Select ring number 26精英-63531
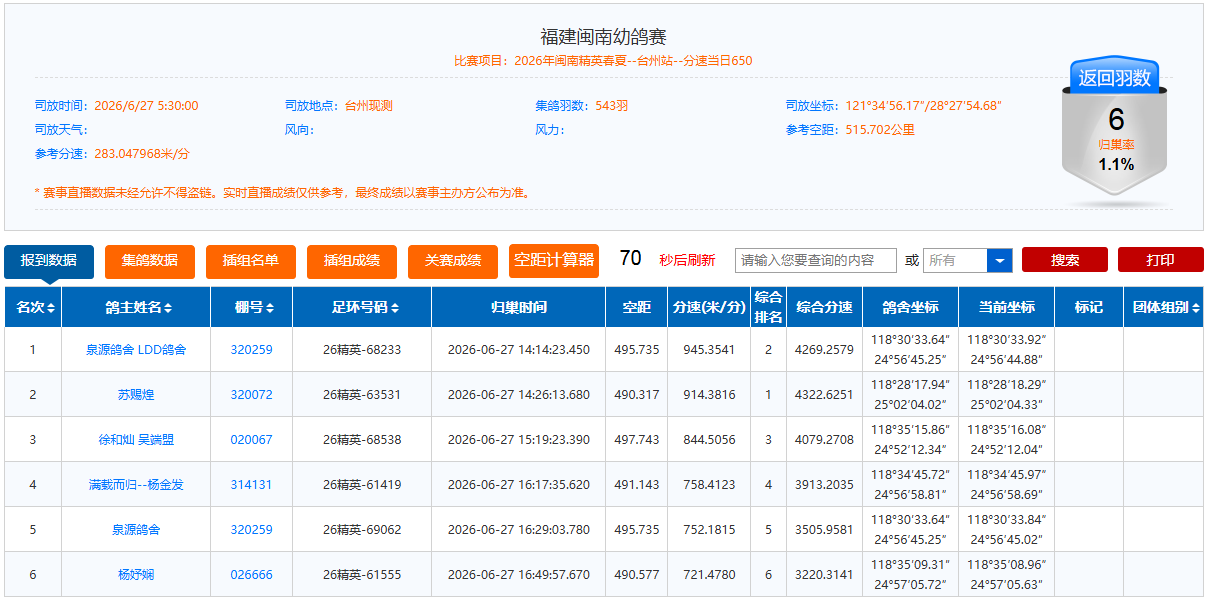Screen dimensions: 1209x601 pos(362,395)
